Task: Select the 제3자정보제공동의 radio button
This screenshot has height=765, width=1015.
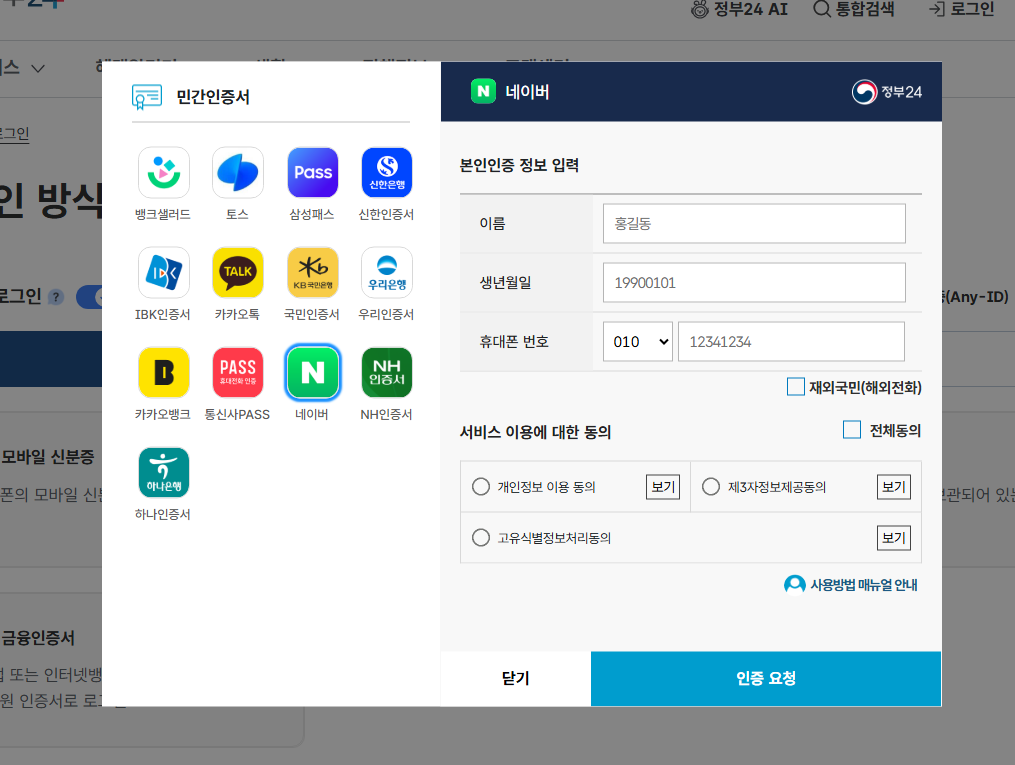Action: click(x=711, y=487)
